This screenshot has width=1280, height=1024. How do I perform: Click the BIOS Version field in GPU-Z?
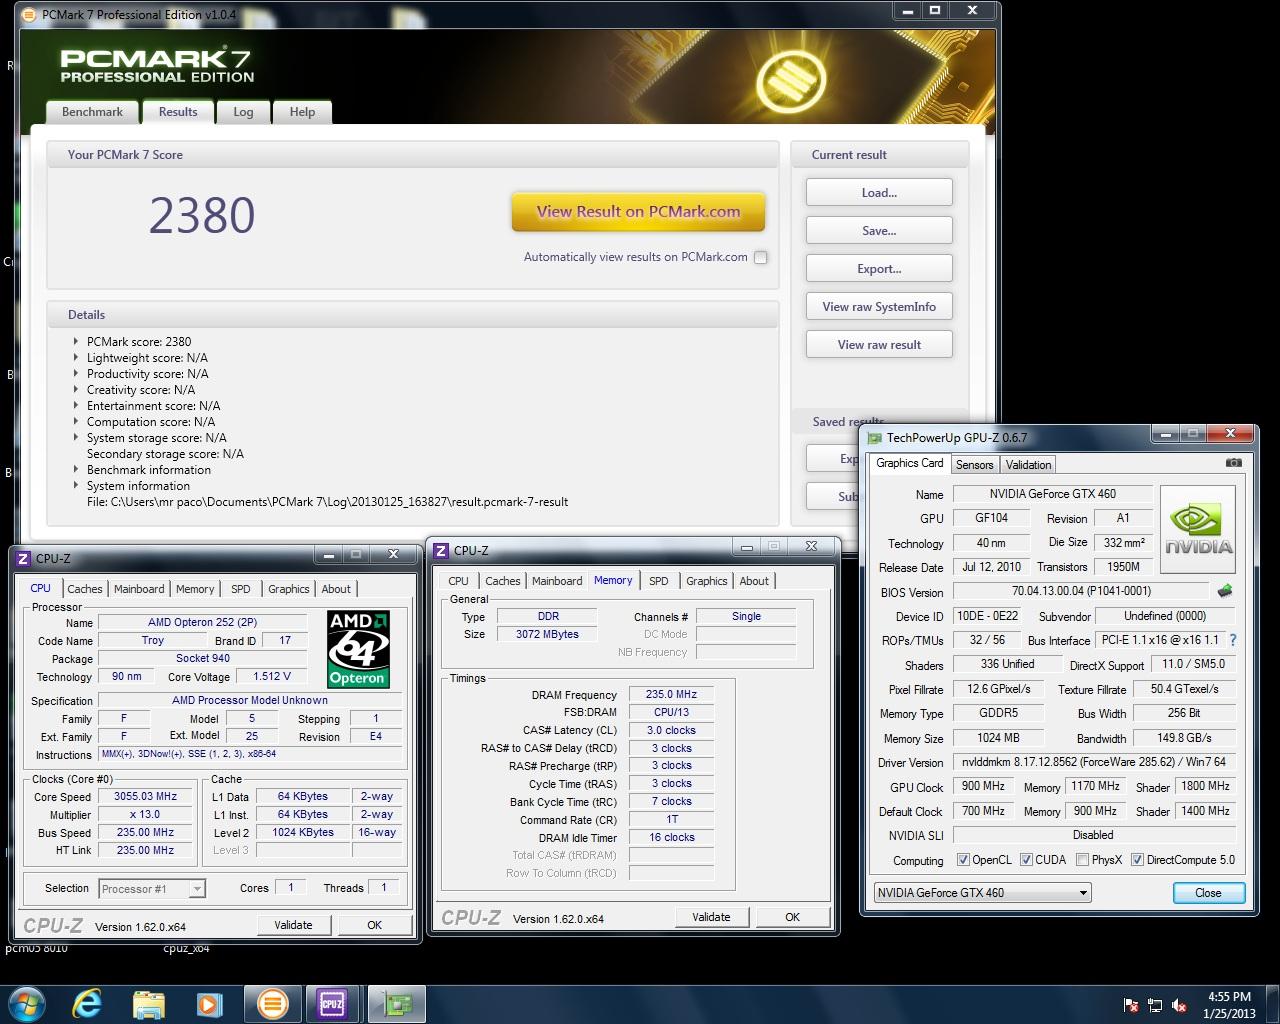coord(1080,591)
